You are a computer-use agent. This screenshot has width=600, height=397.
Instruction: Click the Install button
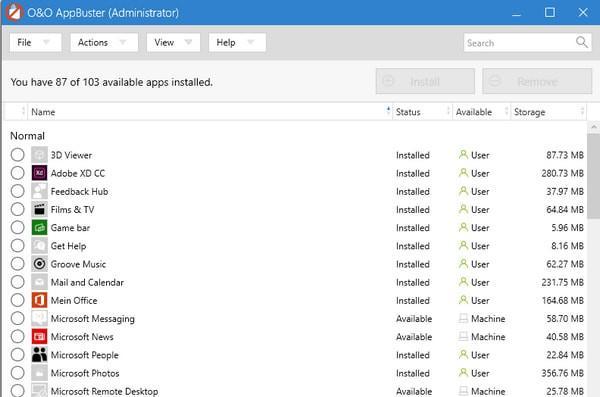(x=425, y=81)
